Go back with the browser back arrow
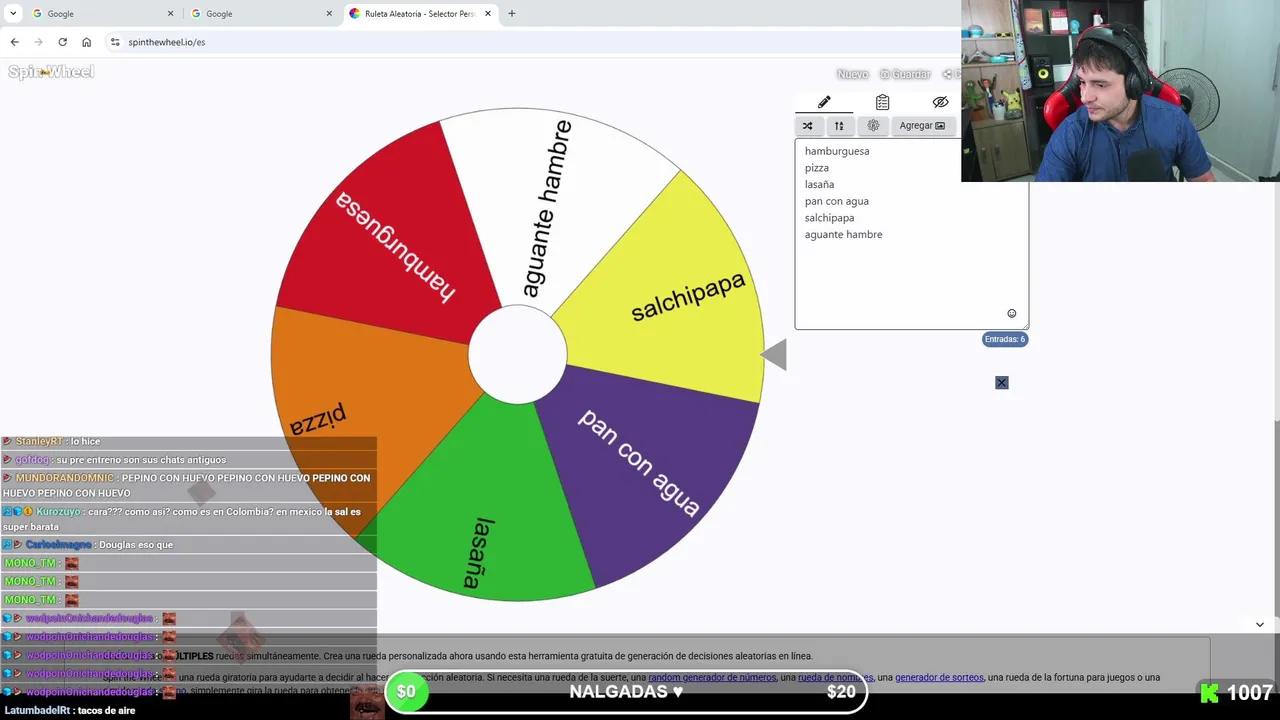 pyautogui.click(x=14, y=42)
